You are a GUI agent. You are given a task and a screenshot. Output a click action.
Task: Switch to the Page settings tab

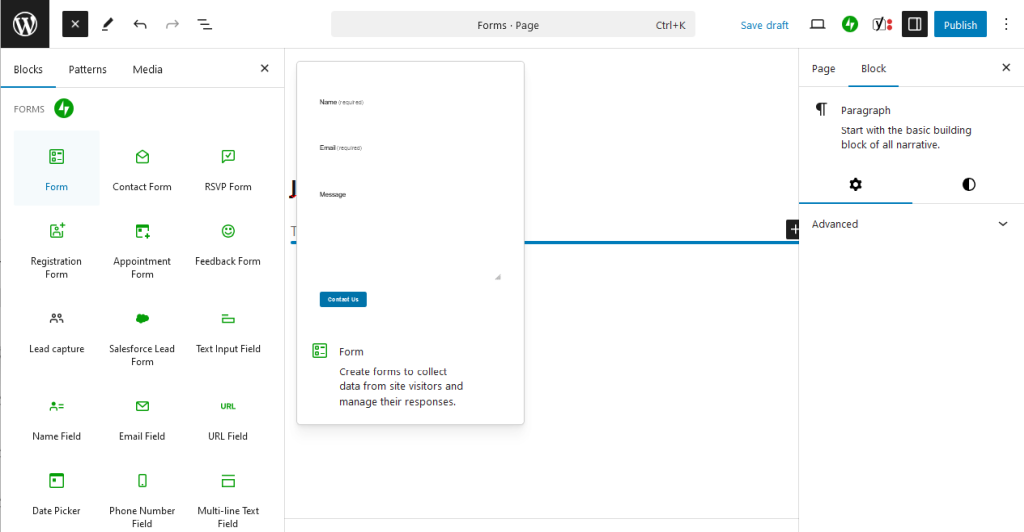pos(824,69)
